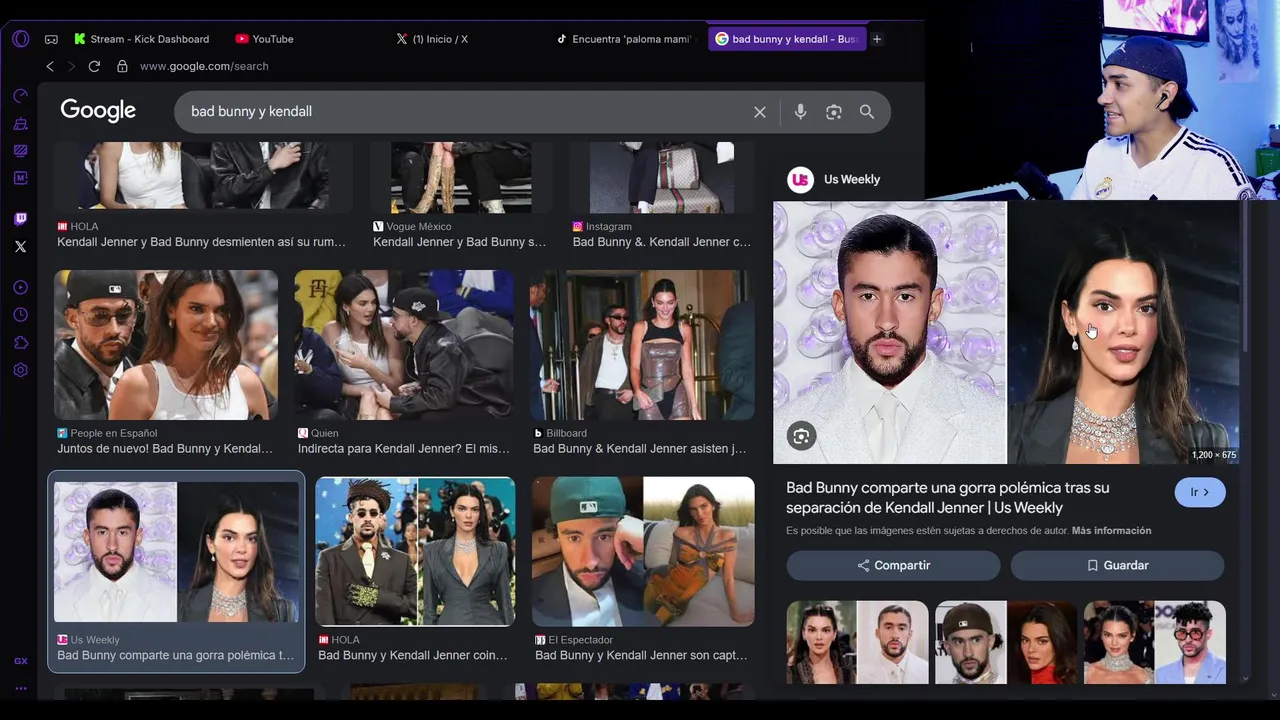Open Extensions cube icon in sidebar

click(x=20, y=343)
